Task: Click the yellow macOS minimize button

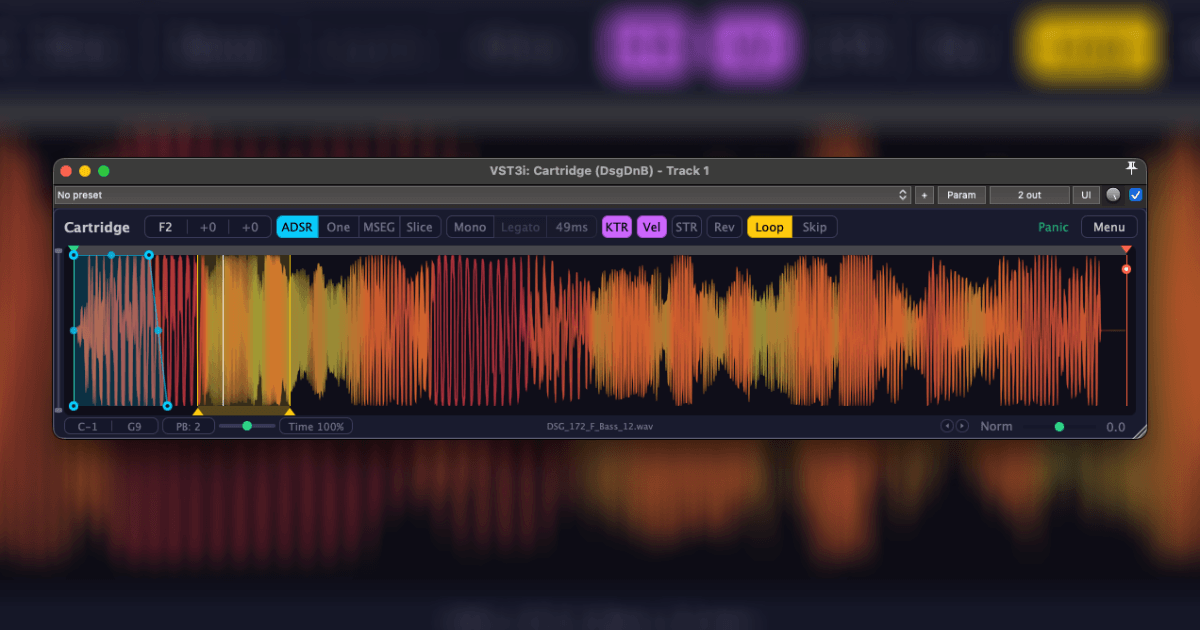Action: [85, 171]
